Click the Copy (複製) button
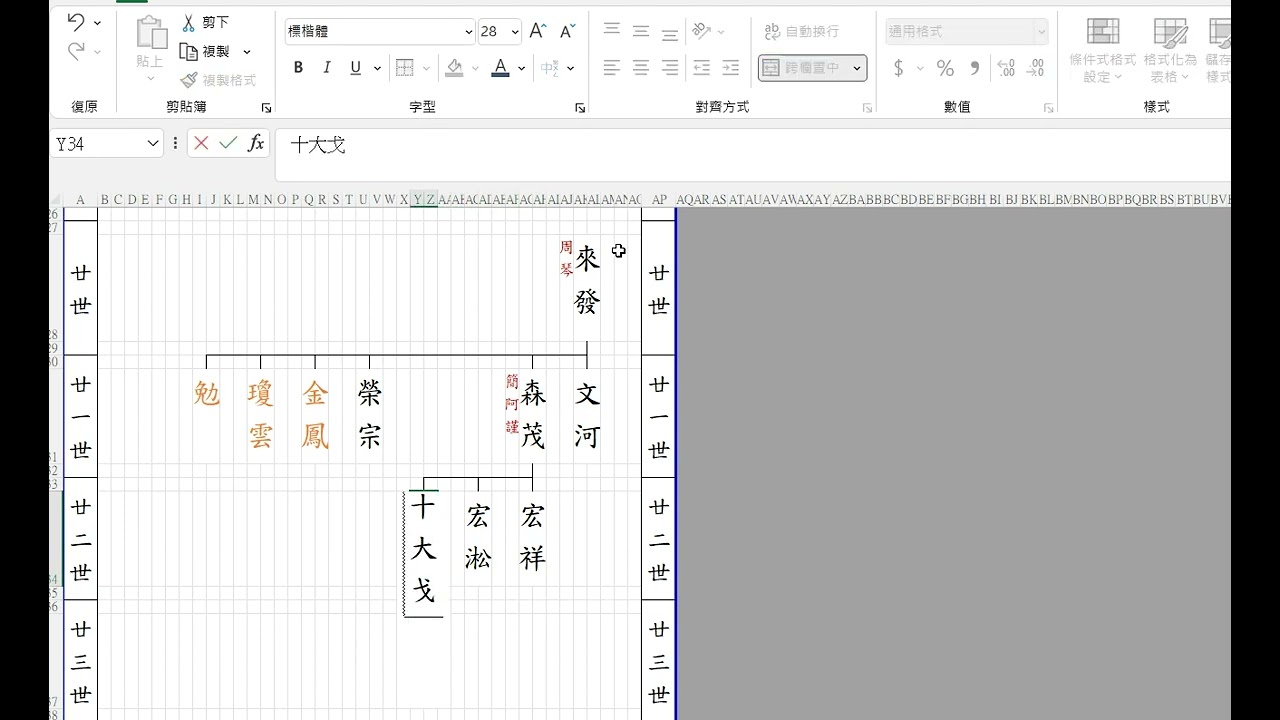Screen dimensions: 1280x720 tap(205, 51)
